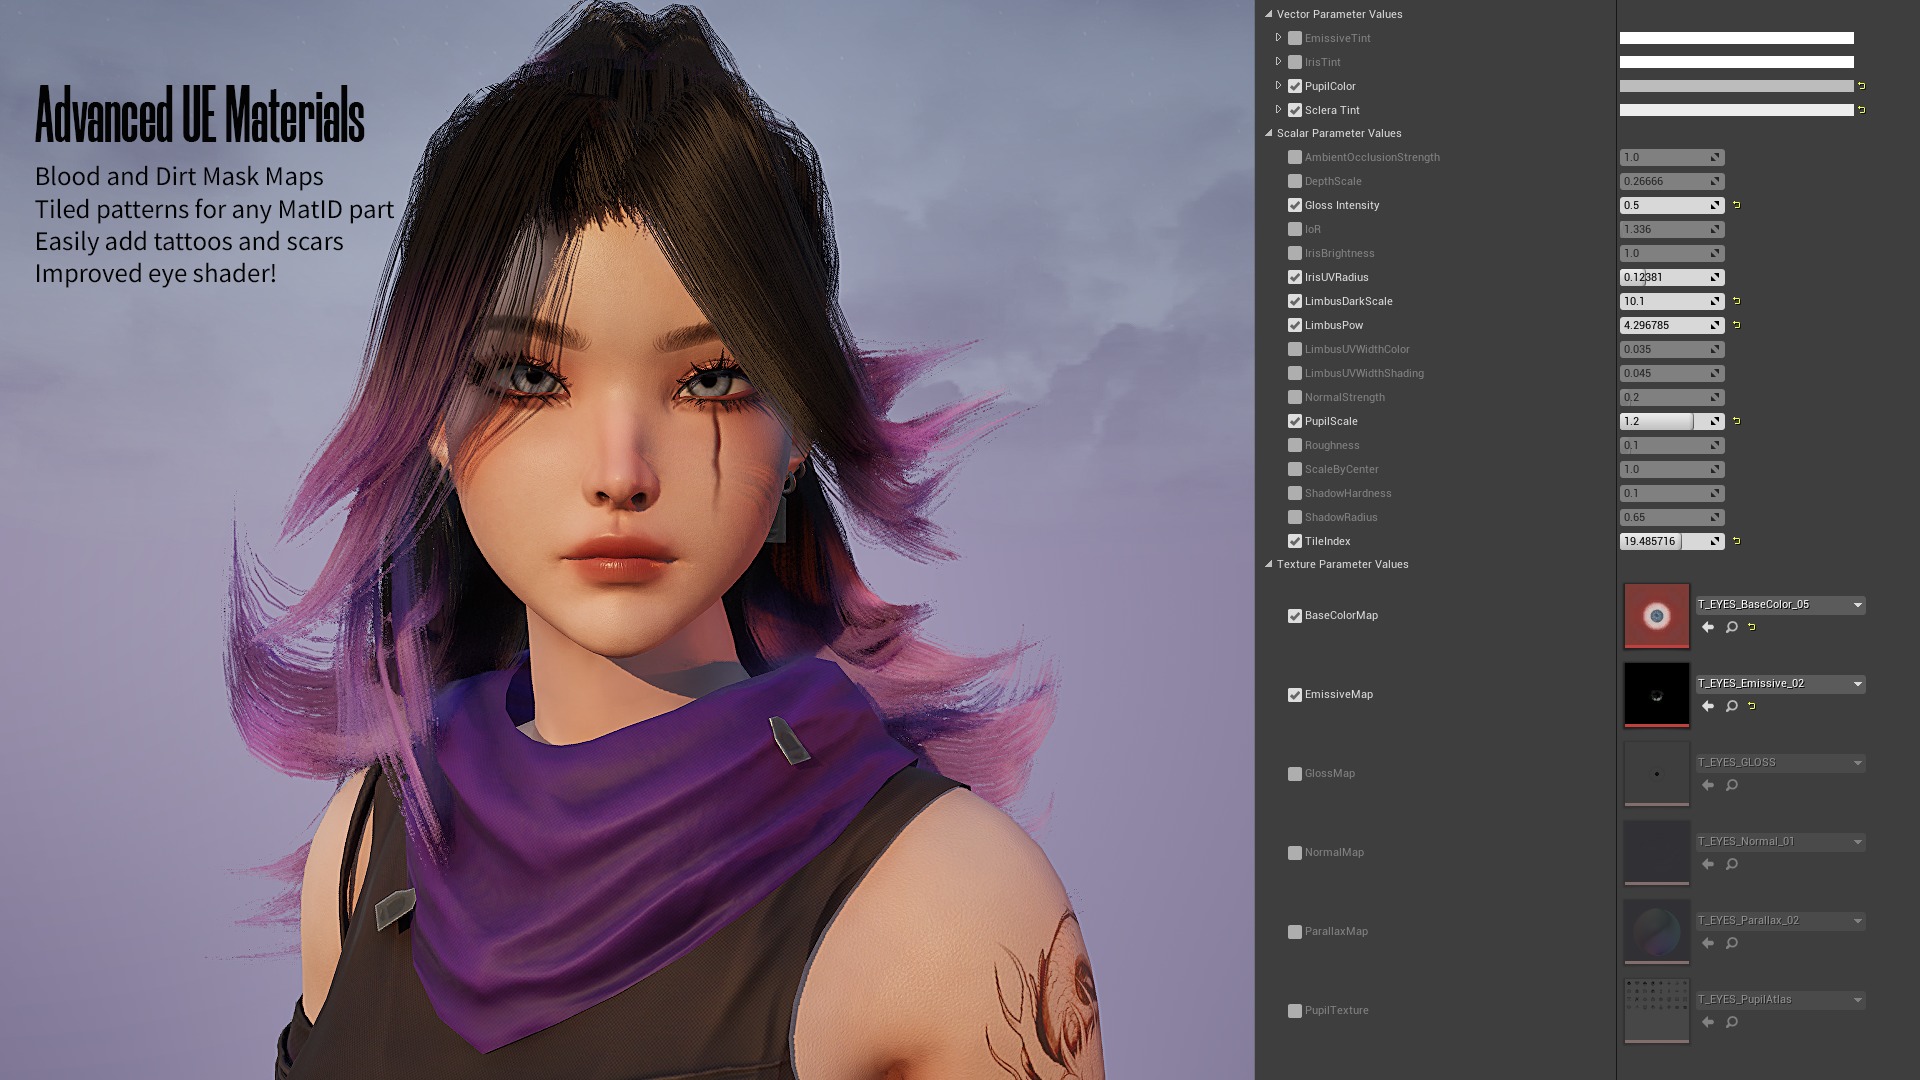Click IrisUVRadius field spinner arrow
This screenshot has height=1080, width=1920.
tap(1715, 277)
